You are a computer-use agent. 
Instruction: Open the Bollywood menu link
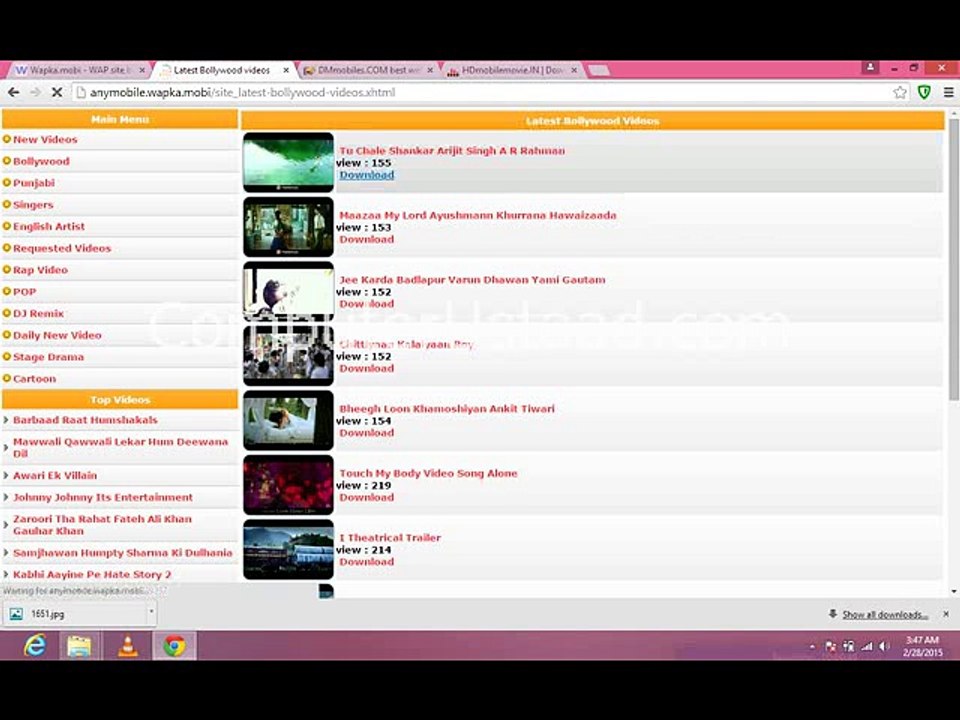[41, 162]
